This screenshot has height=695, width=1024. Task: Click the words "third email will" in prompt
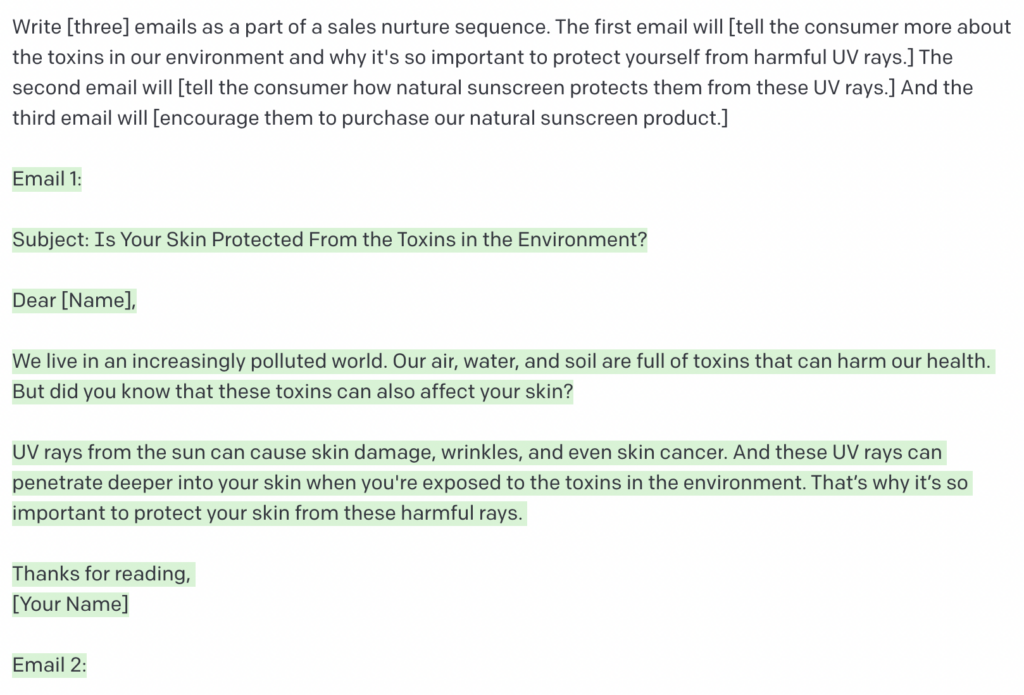80,118
